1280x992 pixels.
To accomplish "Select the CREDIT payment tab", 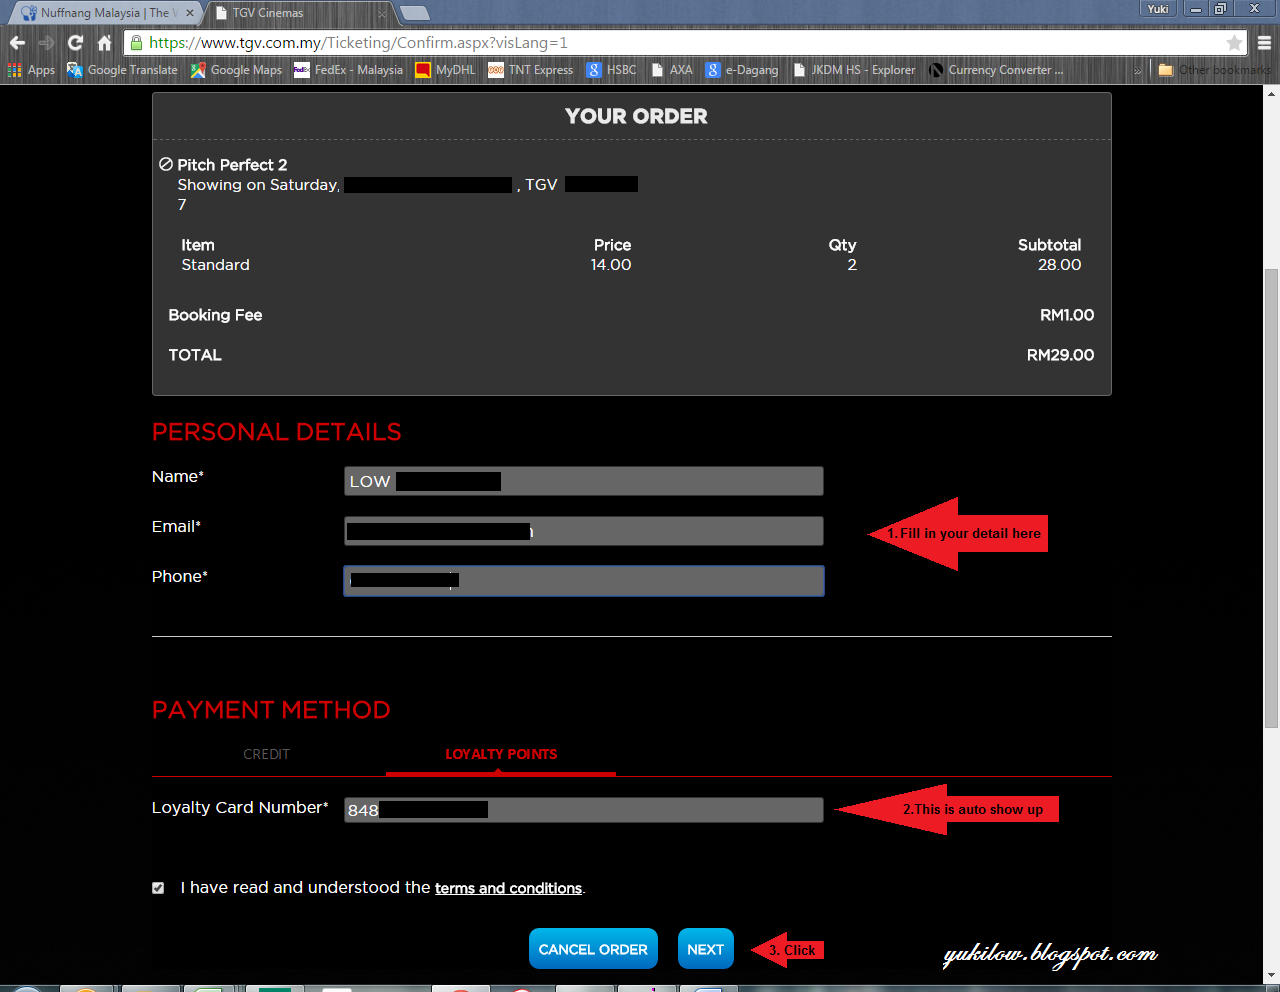I will [x=267, y=754].
